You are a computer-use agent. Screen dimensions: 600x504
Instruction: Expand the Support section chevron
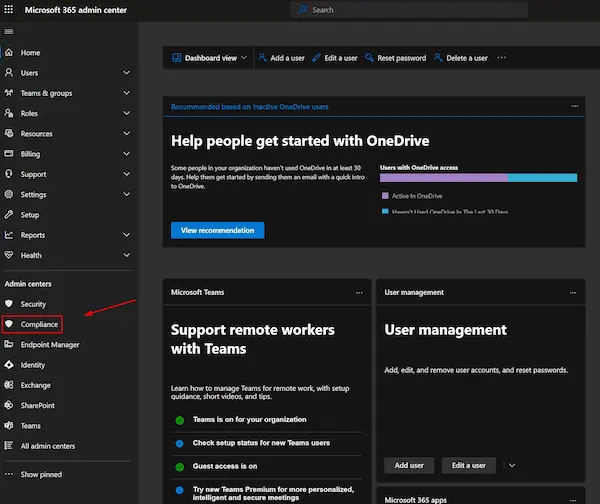(126, 174)
